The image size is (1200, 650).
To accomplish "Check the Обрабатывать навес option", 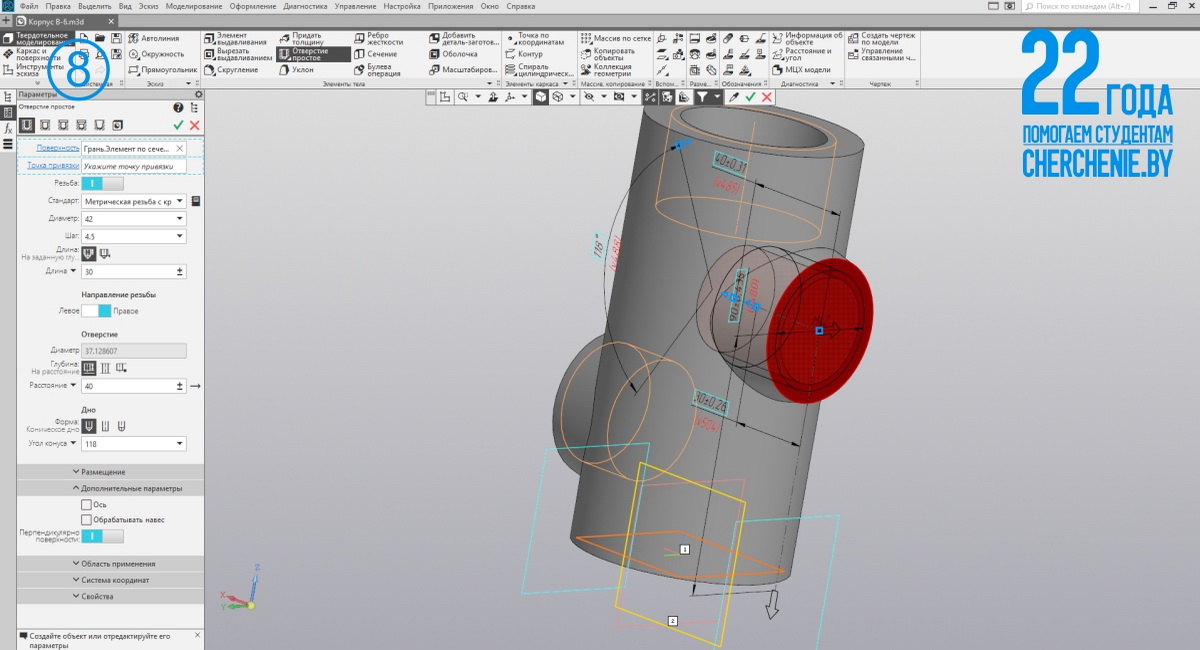I will [86, 520].
